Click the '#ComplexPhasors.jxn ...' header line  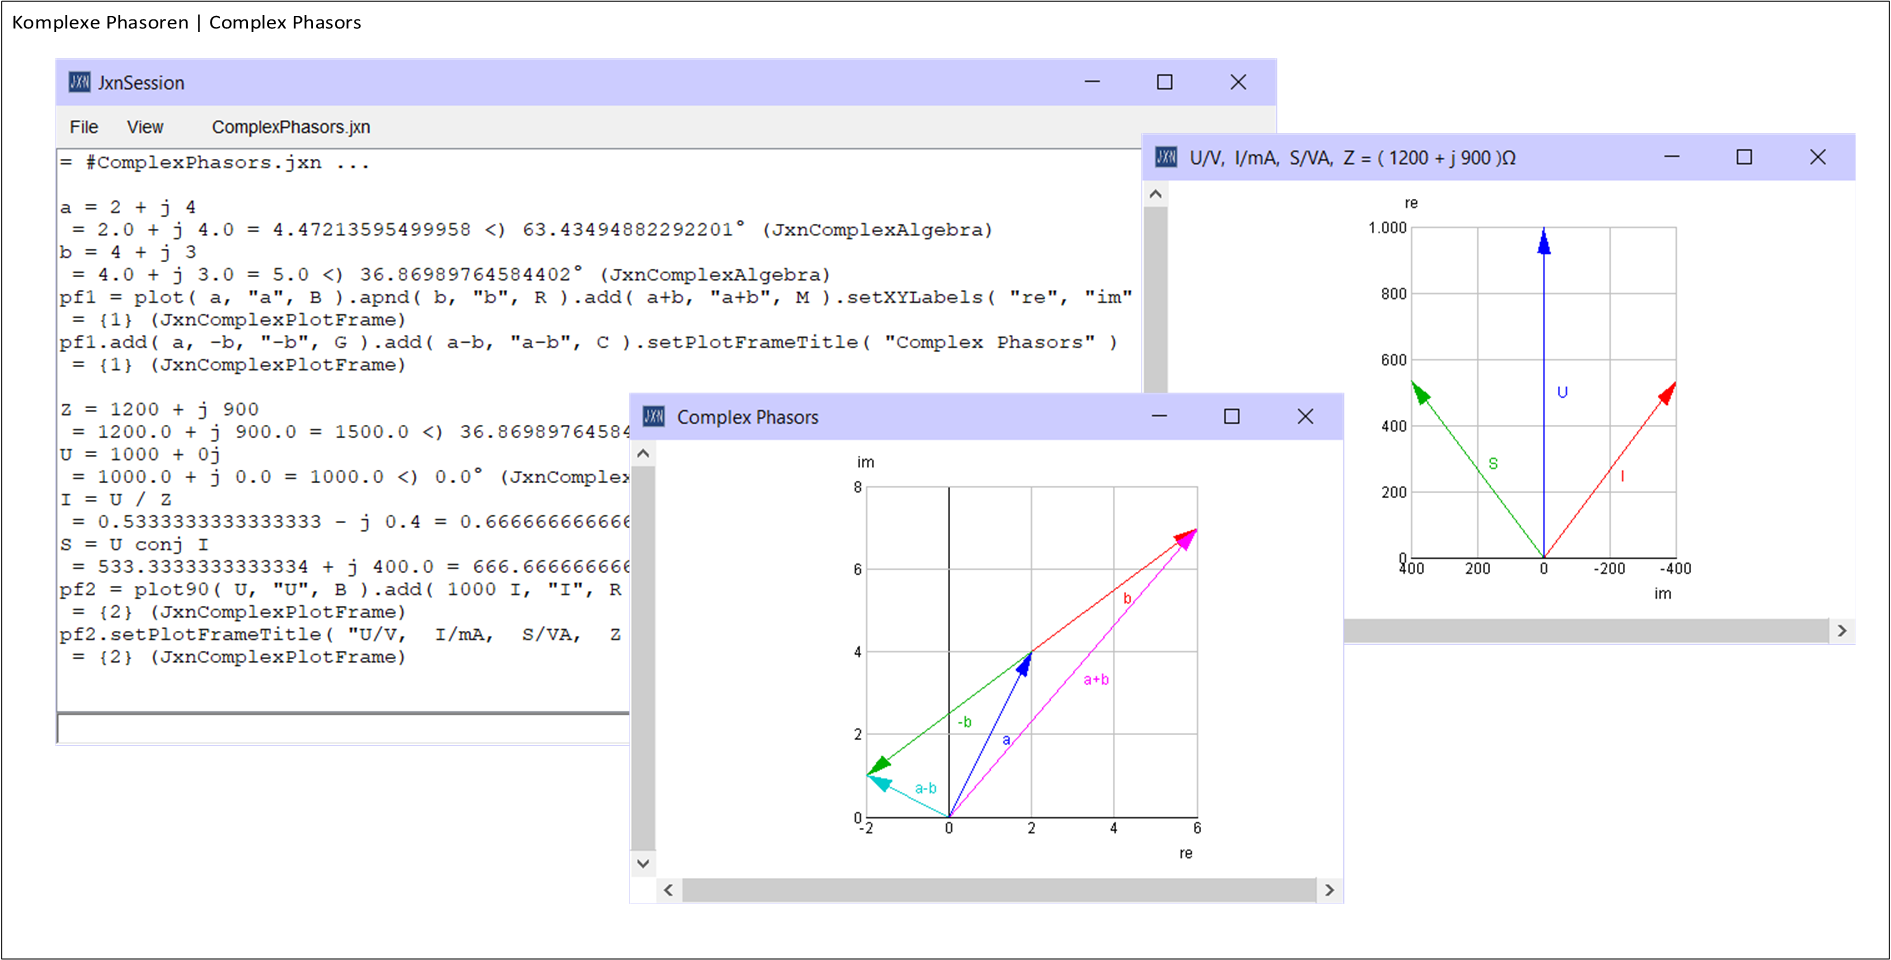(x=215, y=162)
